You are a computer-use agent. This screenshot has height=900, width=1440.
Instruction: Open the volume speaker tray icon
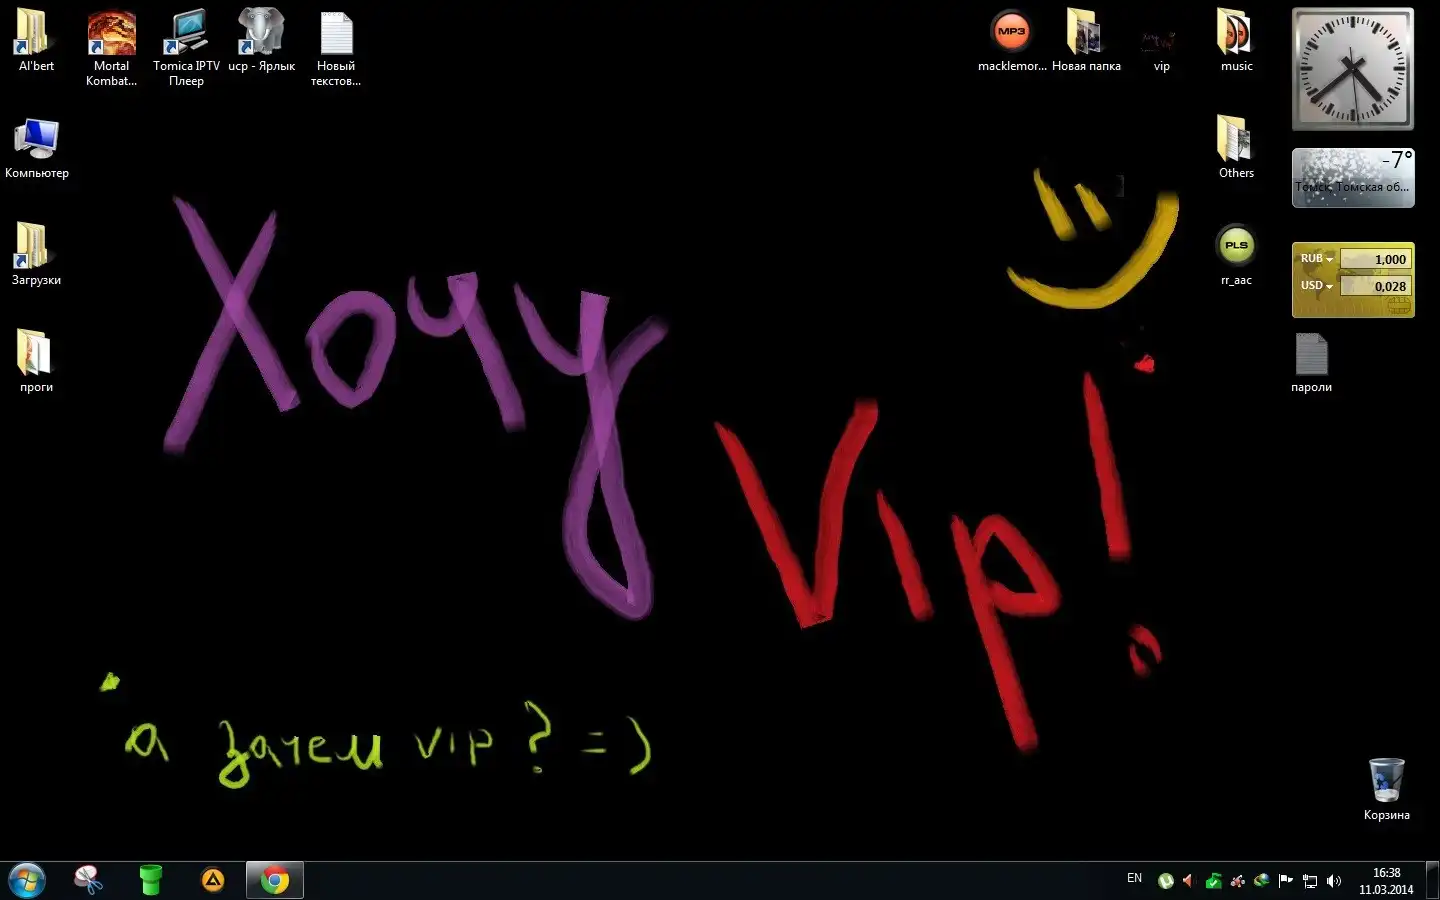click(x=1333, y=881)
